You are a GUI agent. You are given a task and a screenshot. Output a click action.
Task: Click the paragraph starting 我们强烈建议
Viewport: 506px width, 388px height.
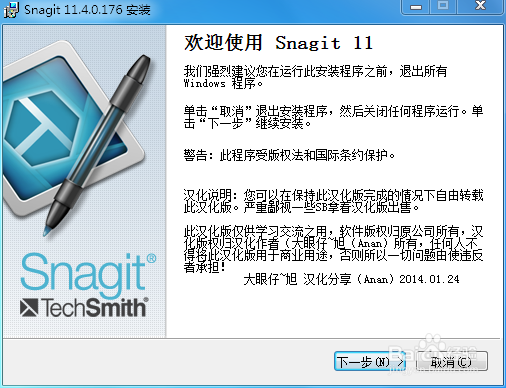pyautogui.click(x=315, y=77)
